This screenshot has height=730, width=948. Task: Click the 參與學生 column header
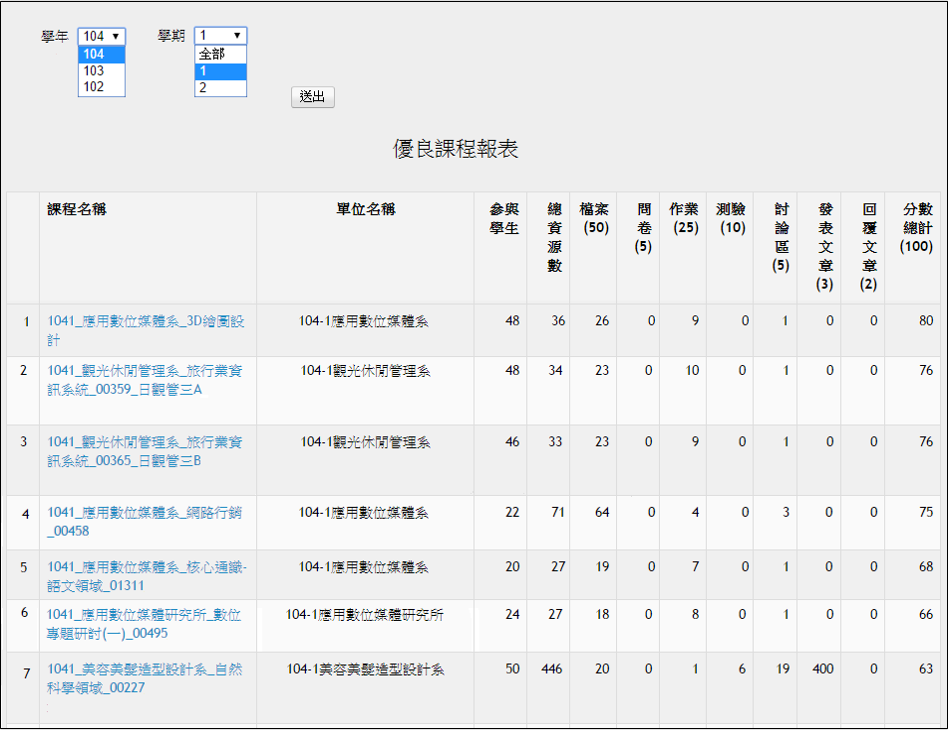504,218
